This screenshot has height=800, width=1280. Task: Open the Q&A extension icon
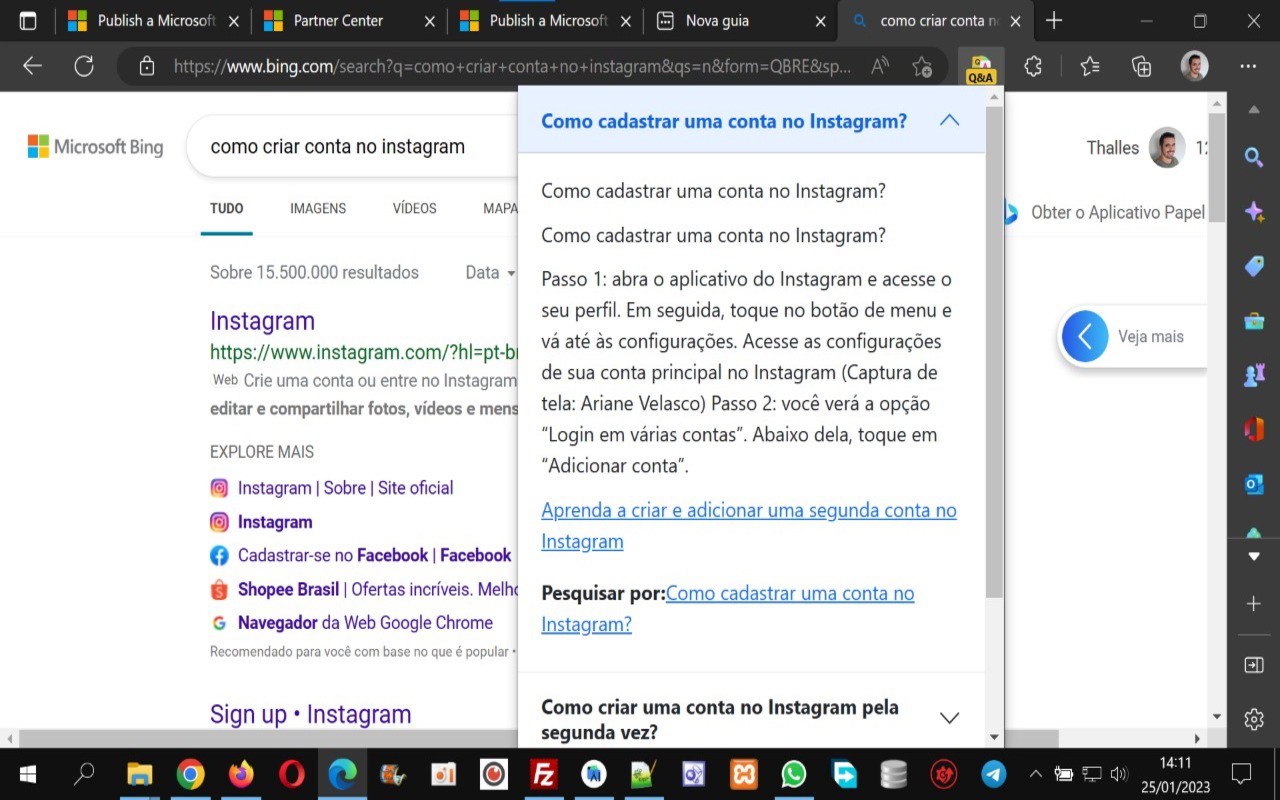(x=981, y=68)
